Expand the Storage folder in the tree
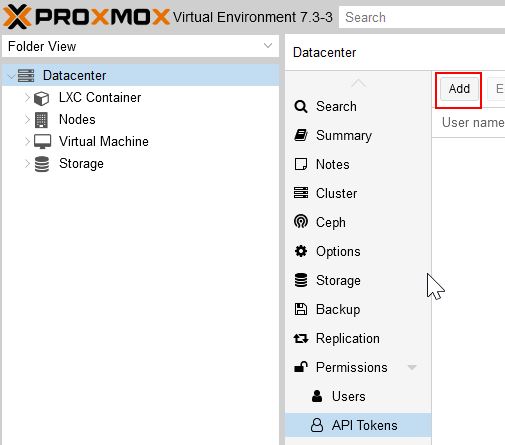The image size is (505, 445). [x=27, y=164]
